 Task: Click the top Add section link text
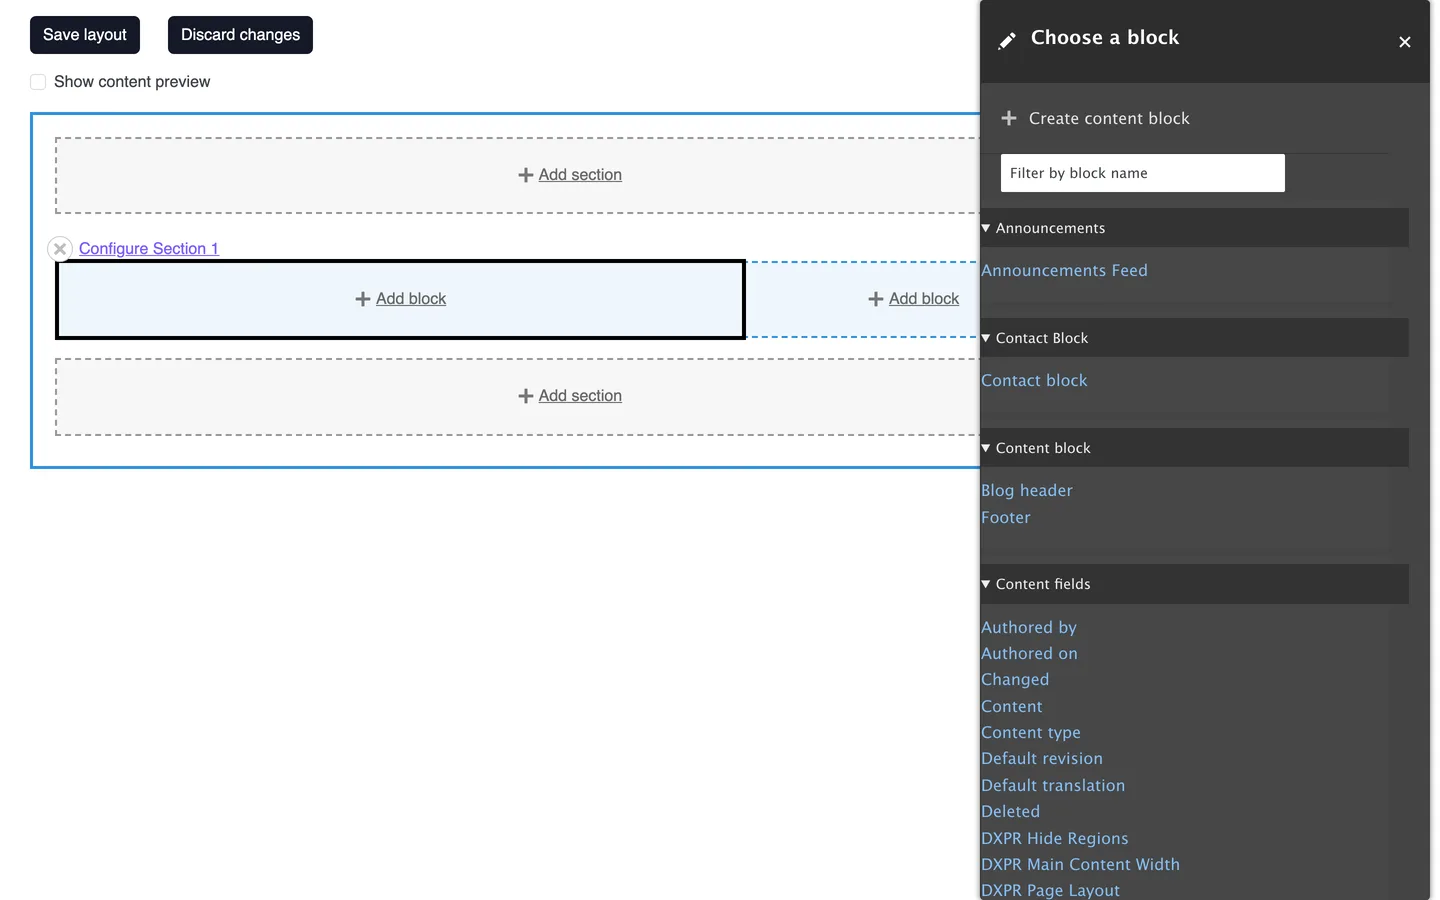(x=580, y=175)
